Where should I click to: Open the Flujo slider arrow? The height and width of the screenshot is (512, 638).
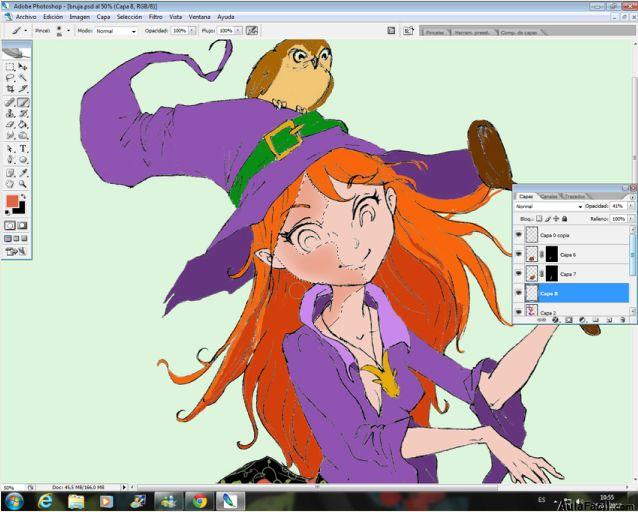(238, 31)
